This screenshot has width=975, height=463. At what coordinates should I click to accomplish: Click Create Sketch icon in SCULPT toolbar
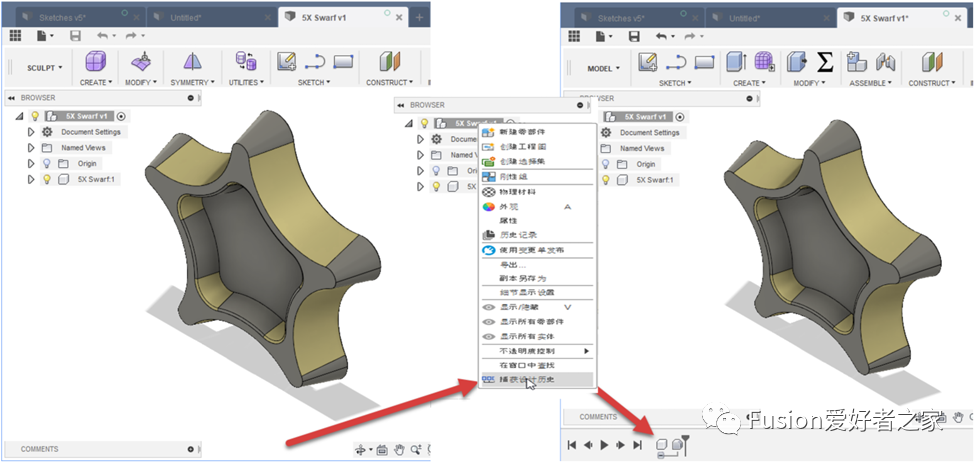point(287,62)
